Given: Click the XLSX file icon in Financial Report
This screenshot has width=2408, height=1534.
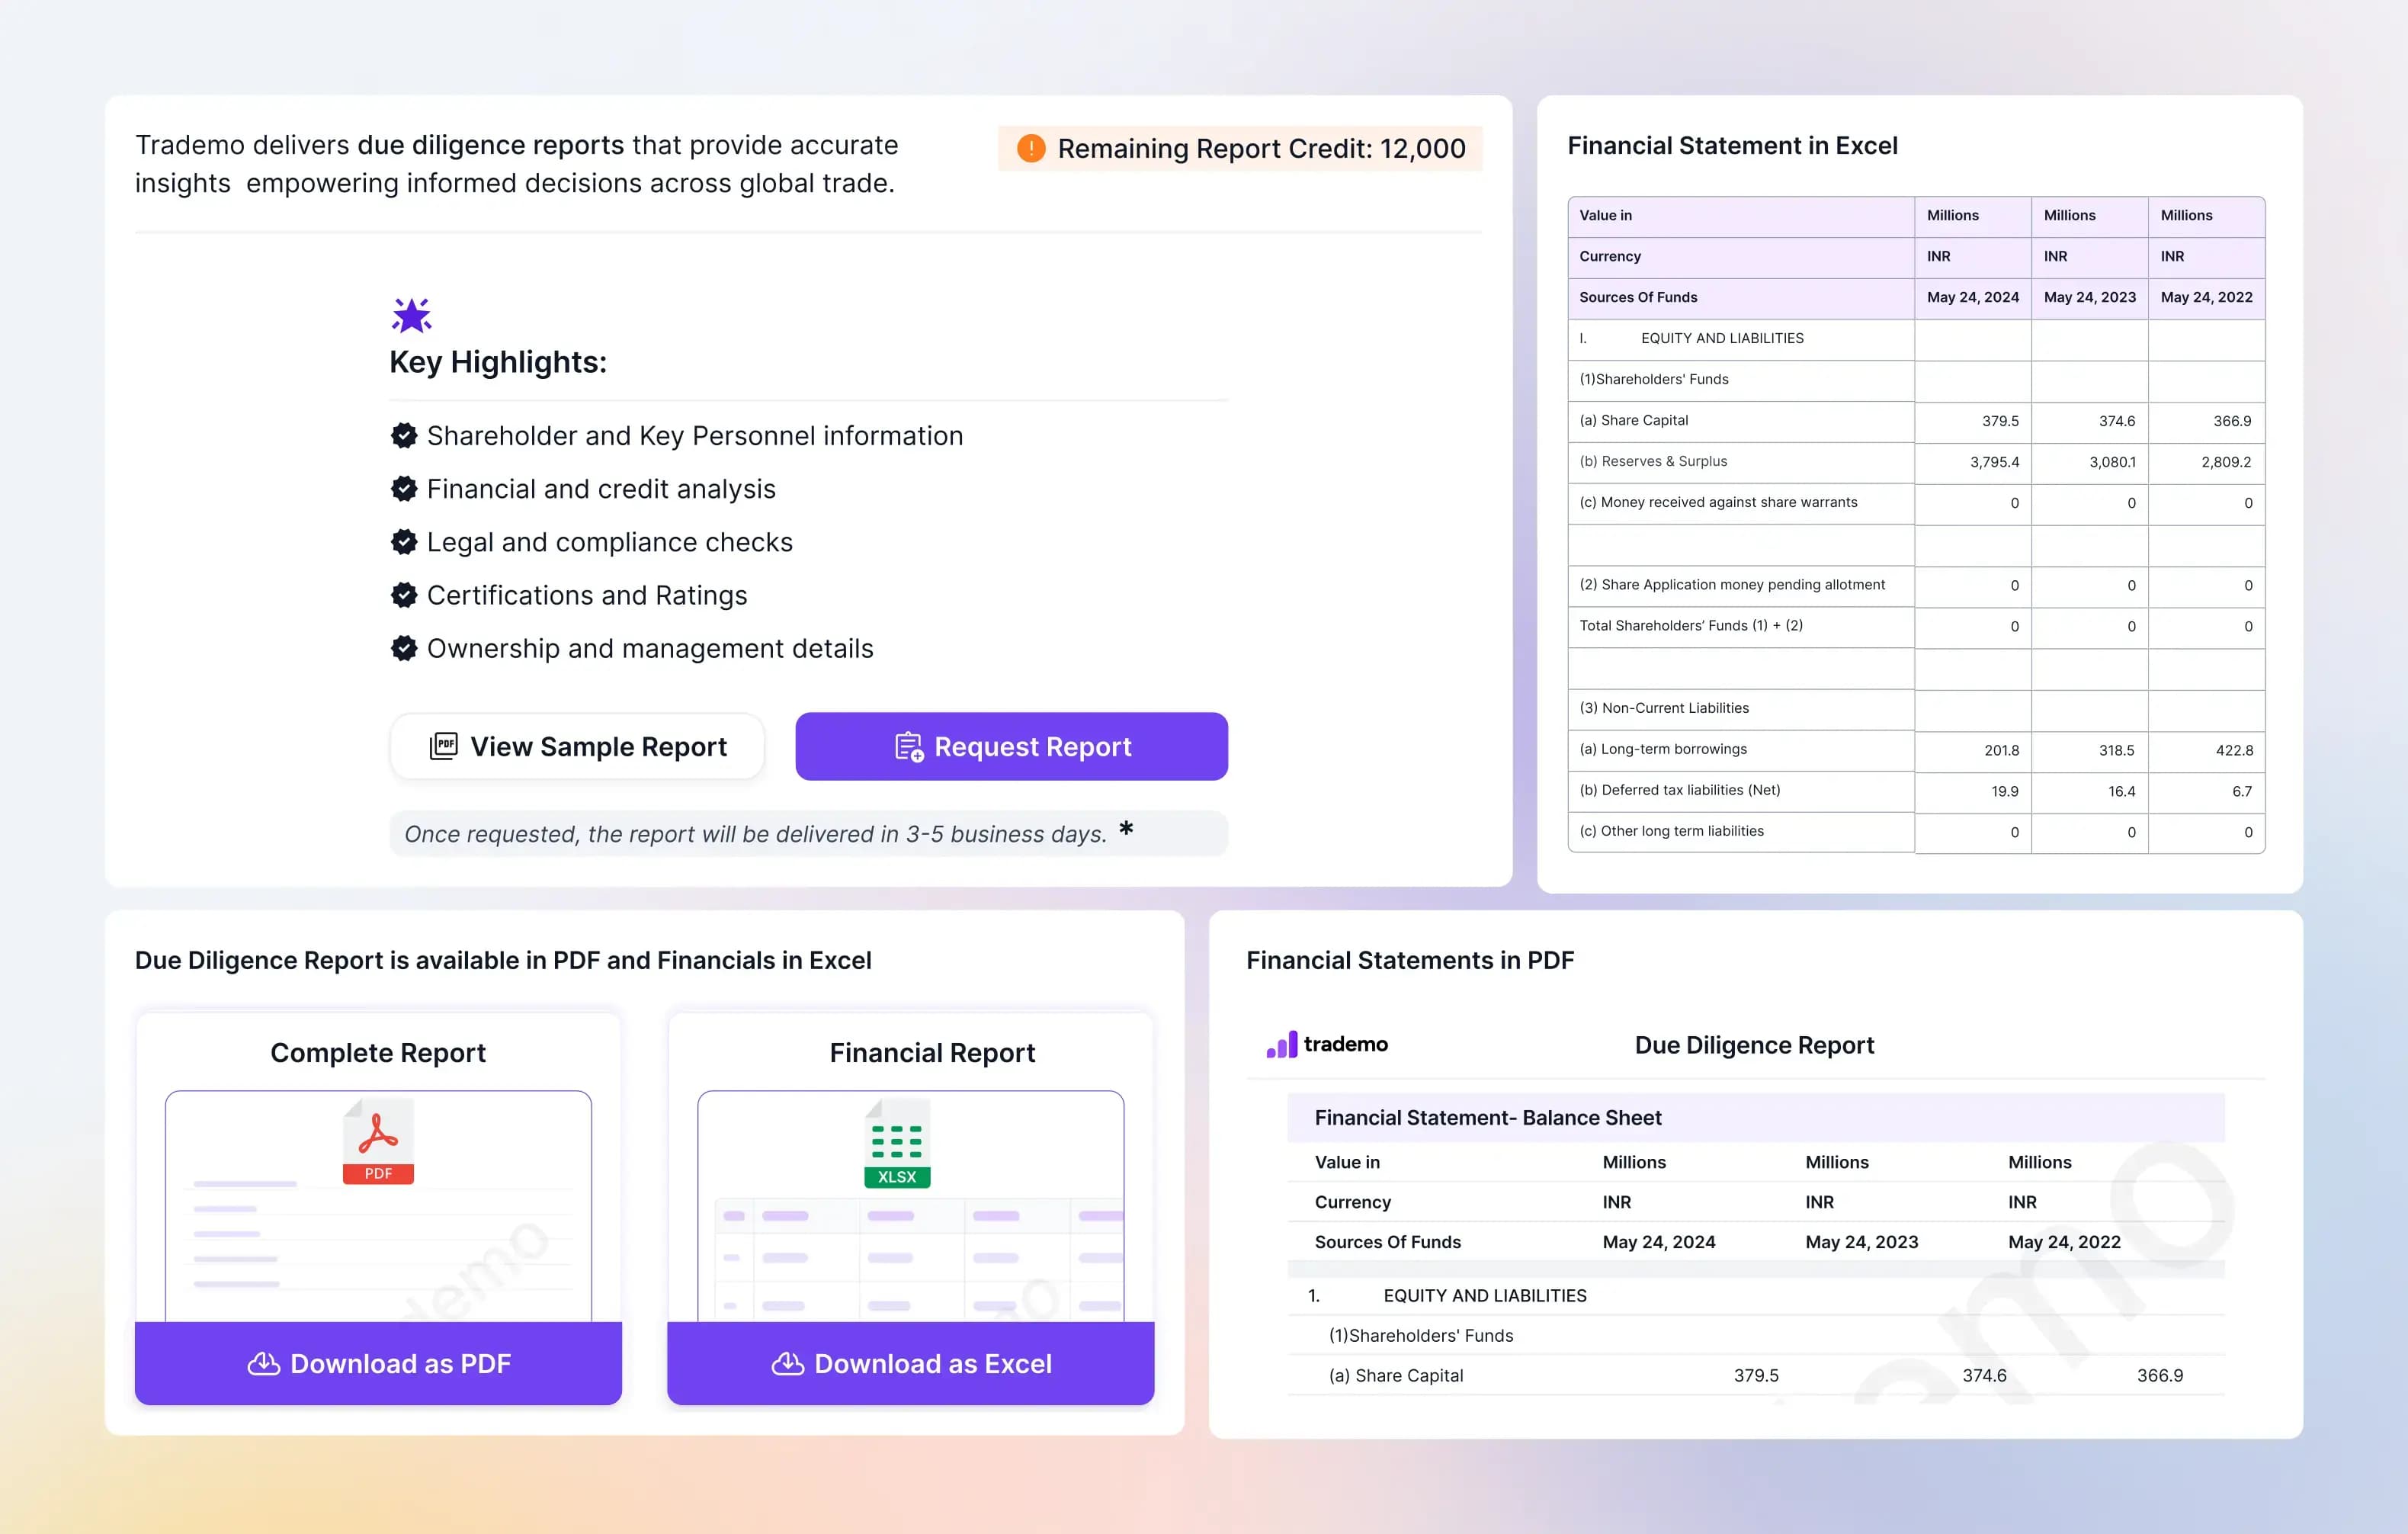Looking at the screenshot, I should (897, 1144).
